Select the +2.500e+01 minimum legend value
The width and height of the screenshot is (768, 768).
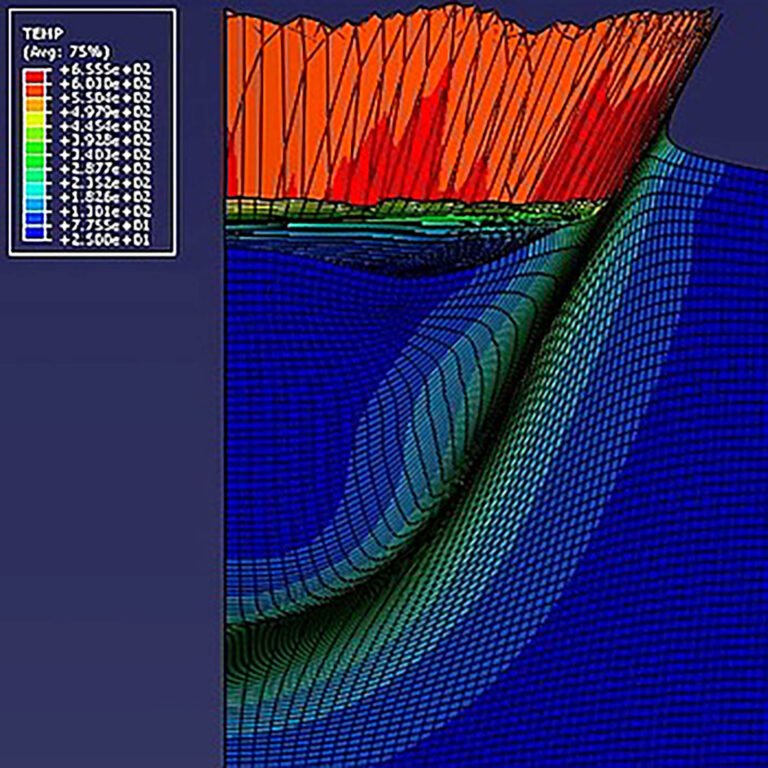click(x=105, y=240)
